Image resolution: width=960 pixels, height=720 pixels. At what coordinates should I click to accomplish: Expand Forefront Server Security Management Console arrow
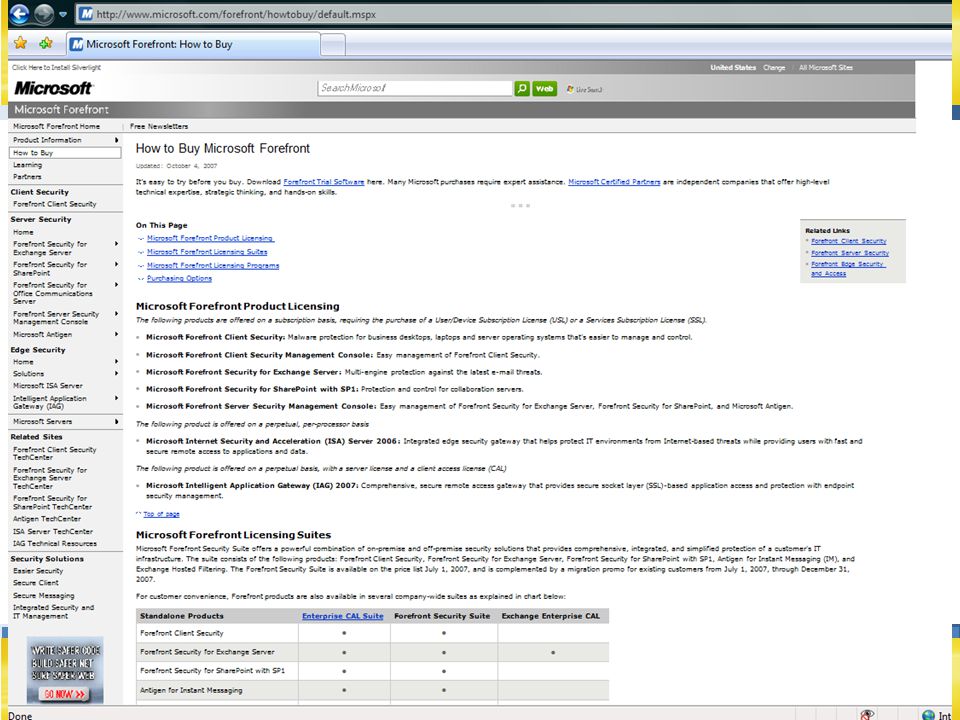pyautogui.click(x=116, y=313)
